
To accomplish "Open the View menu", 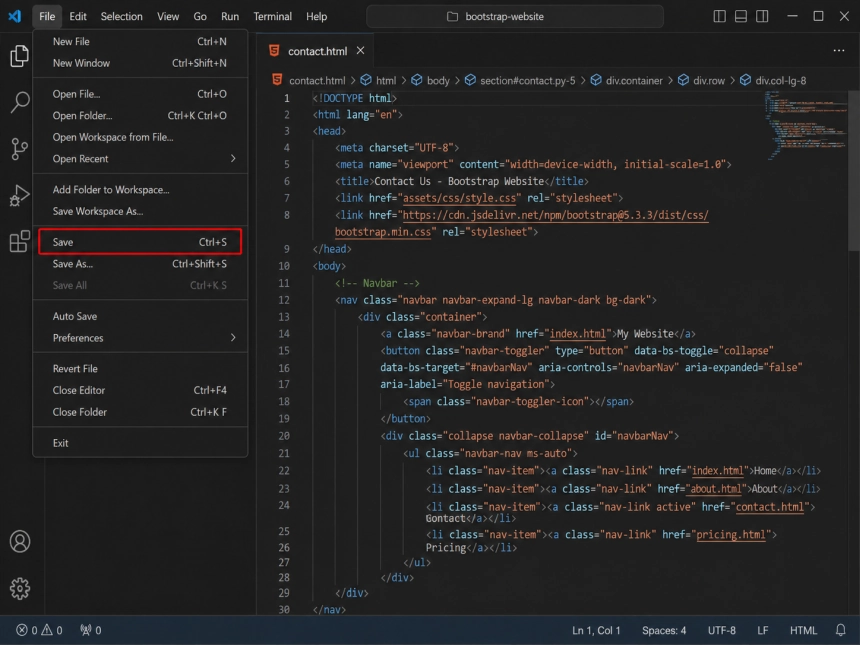I will coord(168,16).
